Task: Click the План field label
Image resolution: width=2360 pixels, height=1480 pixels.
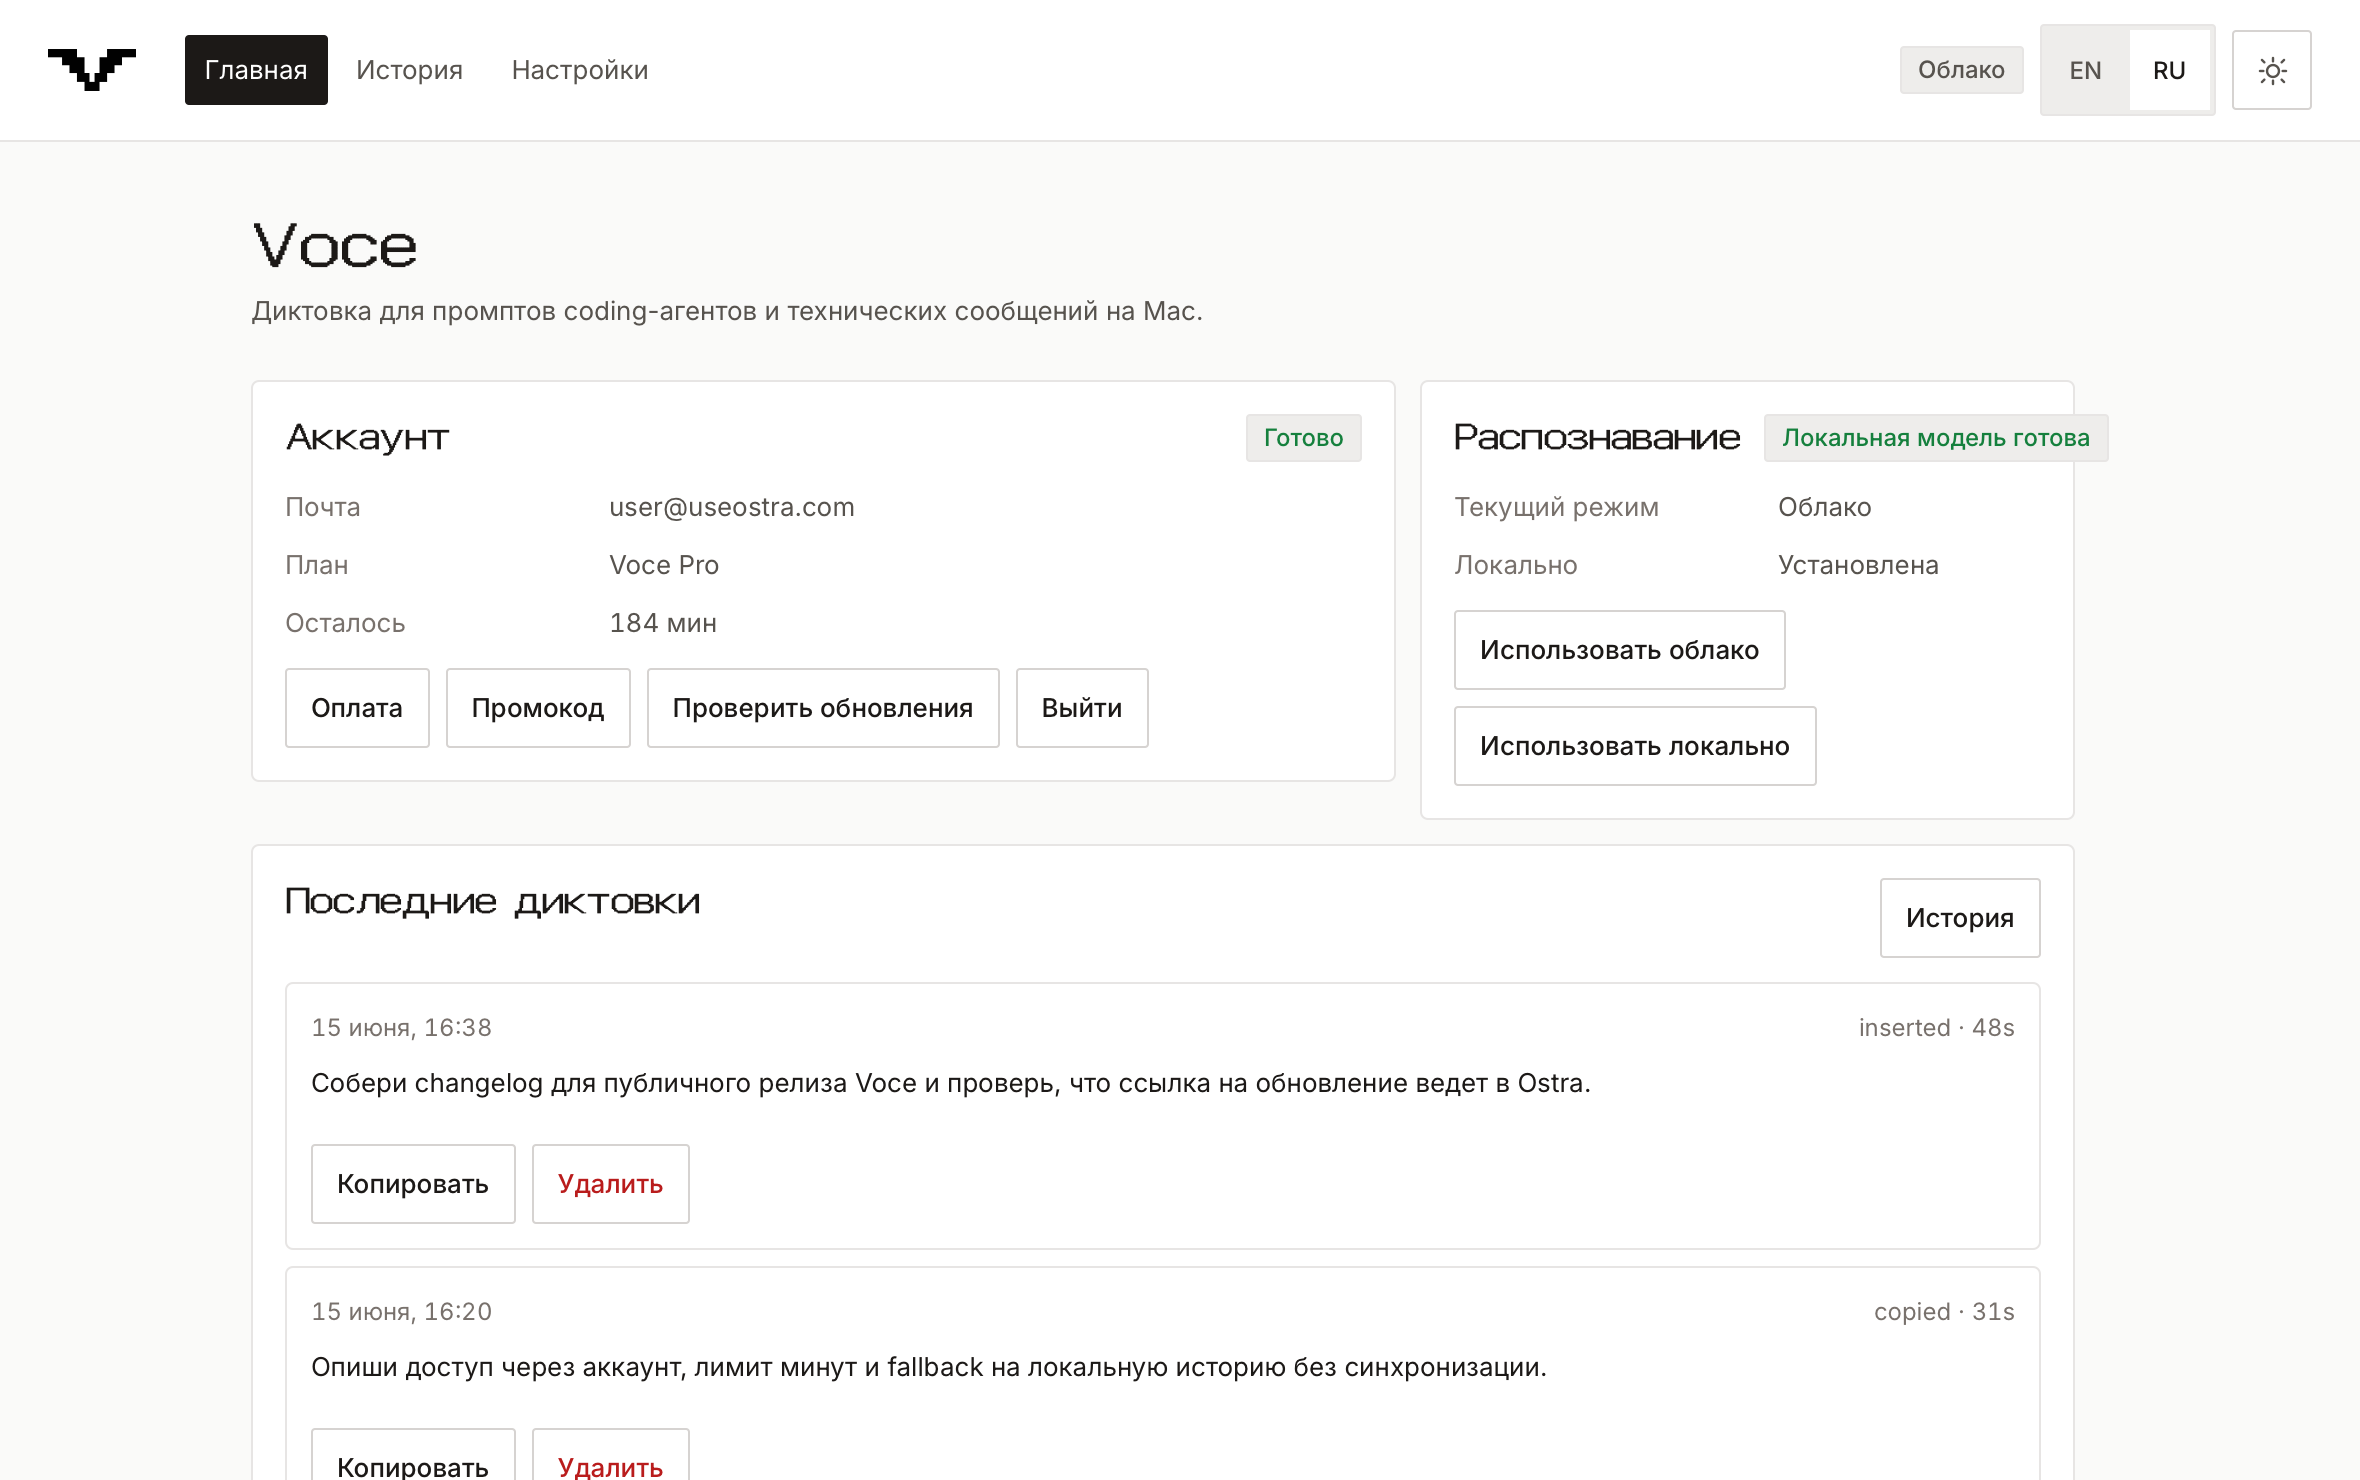Action: (317, 565)
